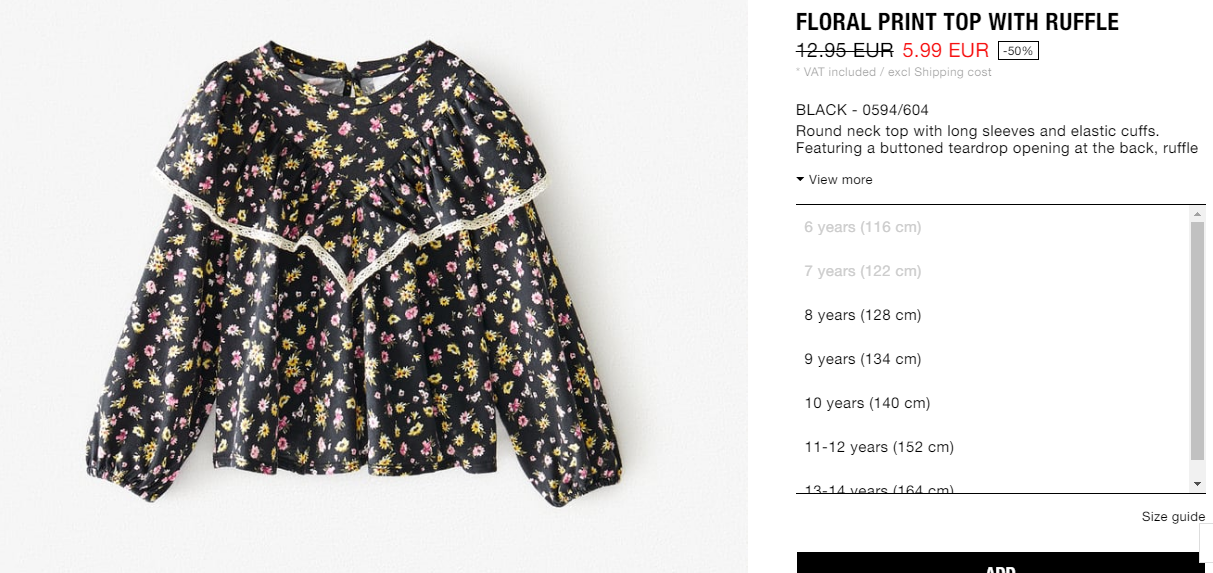The height and width of the screenshot is (573, 1213).
Task: Click the size list scrollbar thumb
Action: coord(1198,340)
